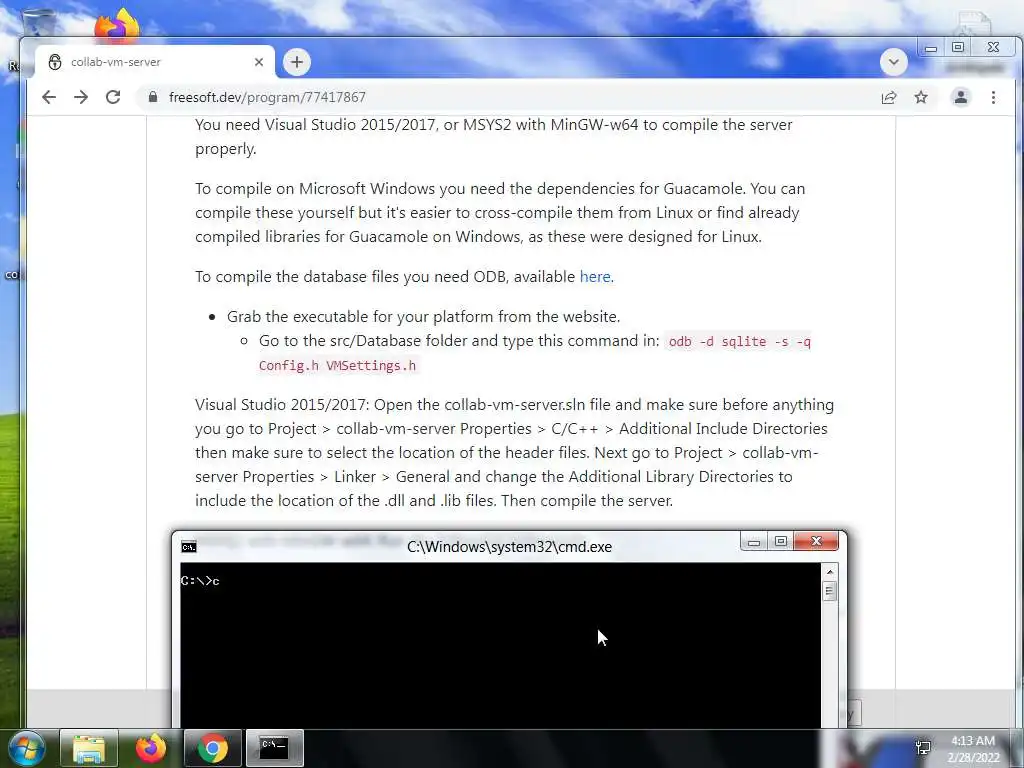Click the Recycle Bin desktop icon
Viewport: 1024px width, 768px height.
(38, 23)
